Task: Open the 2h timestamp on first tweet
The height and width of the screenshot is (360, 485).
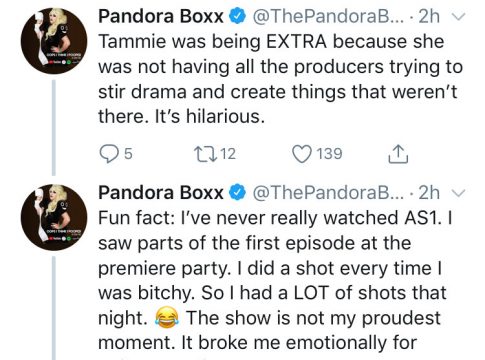Action: point(429,16)
